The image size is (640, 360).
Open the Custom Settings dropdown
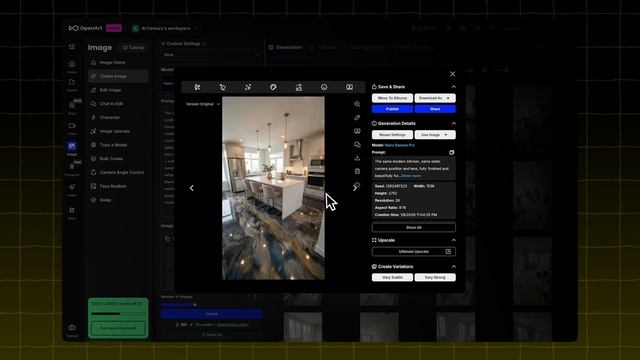(x=211, y=55)
